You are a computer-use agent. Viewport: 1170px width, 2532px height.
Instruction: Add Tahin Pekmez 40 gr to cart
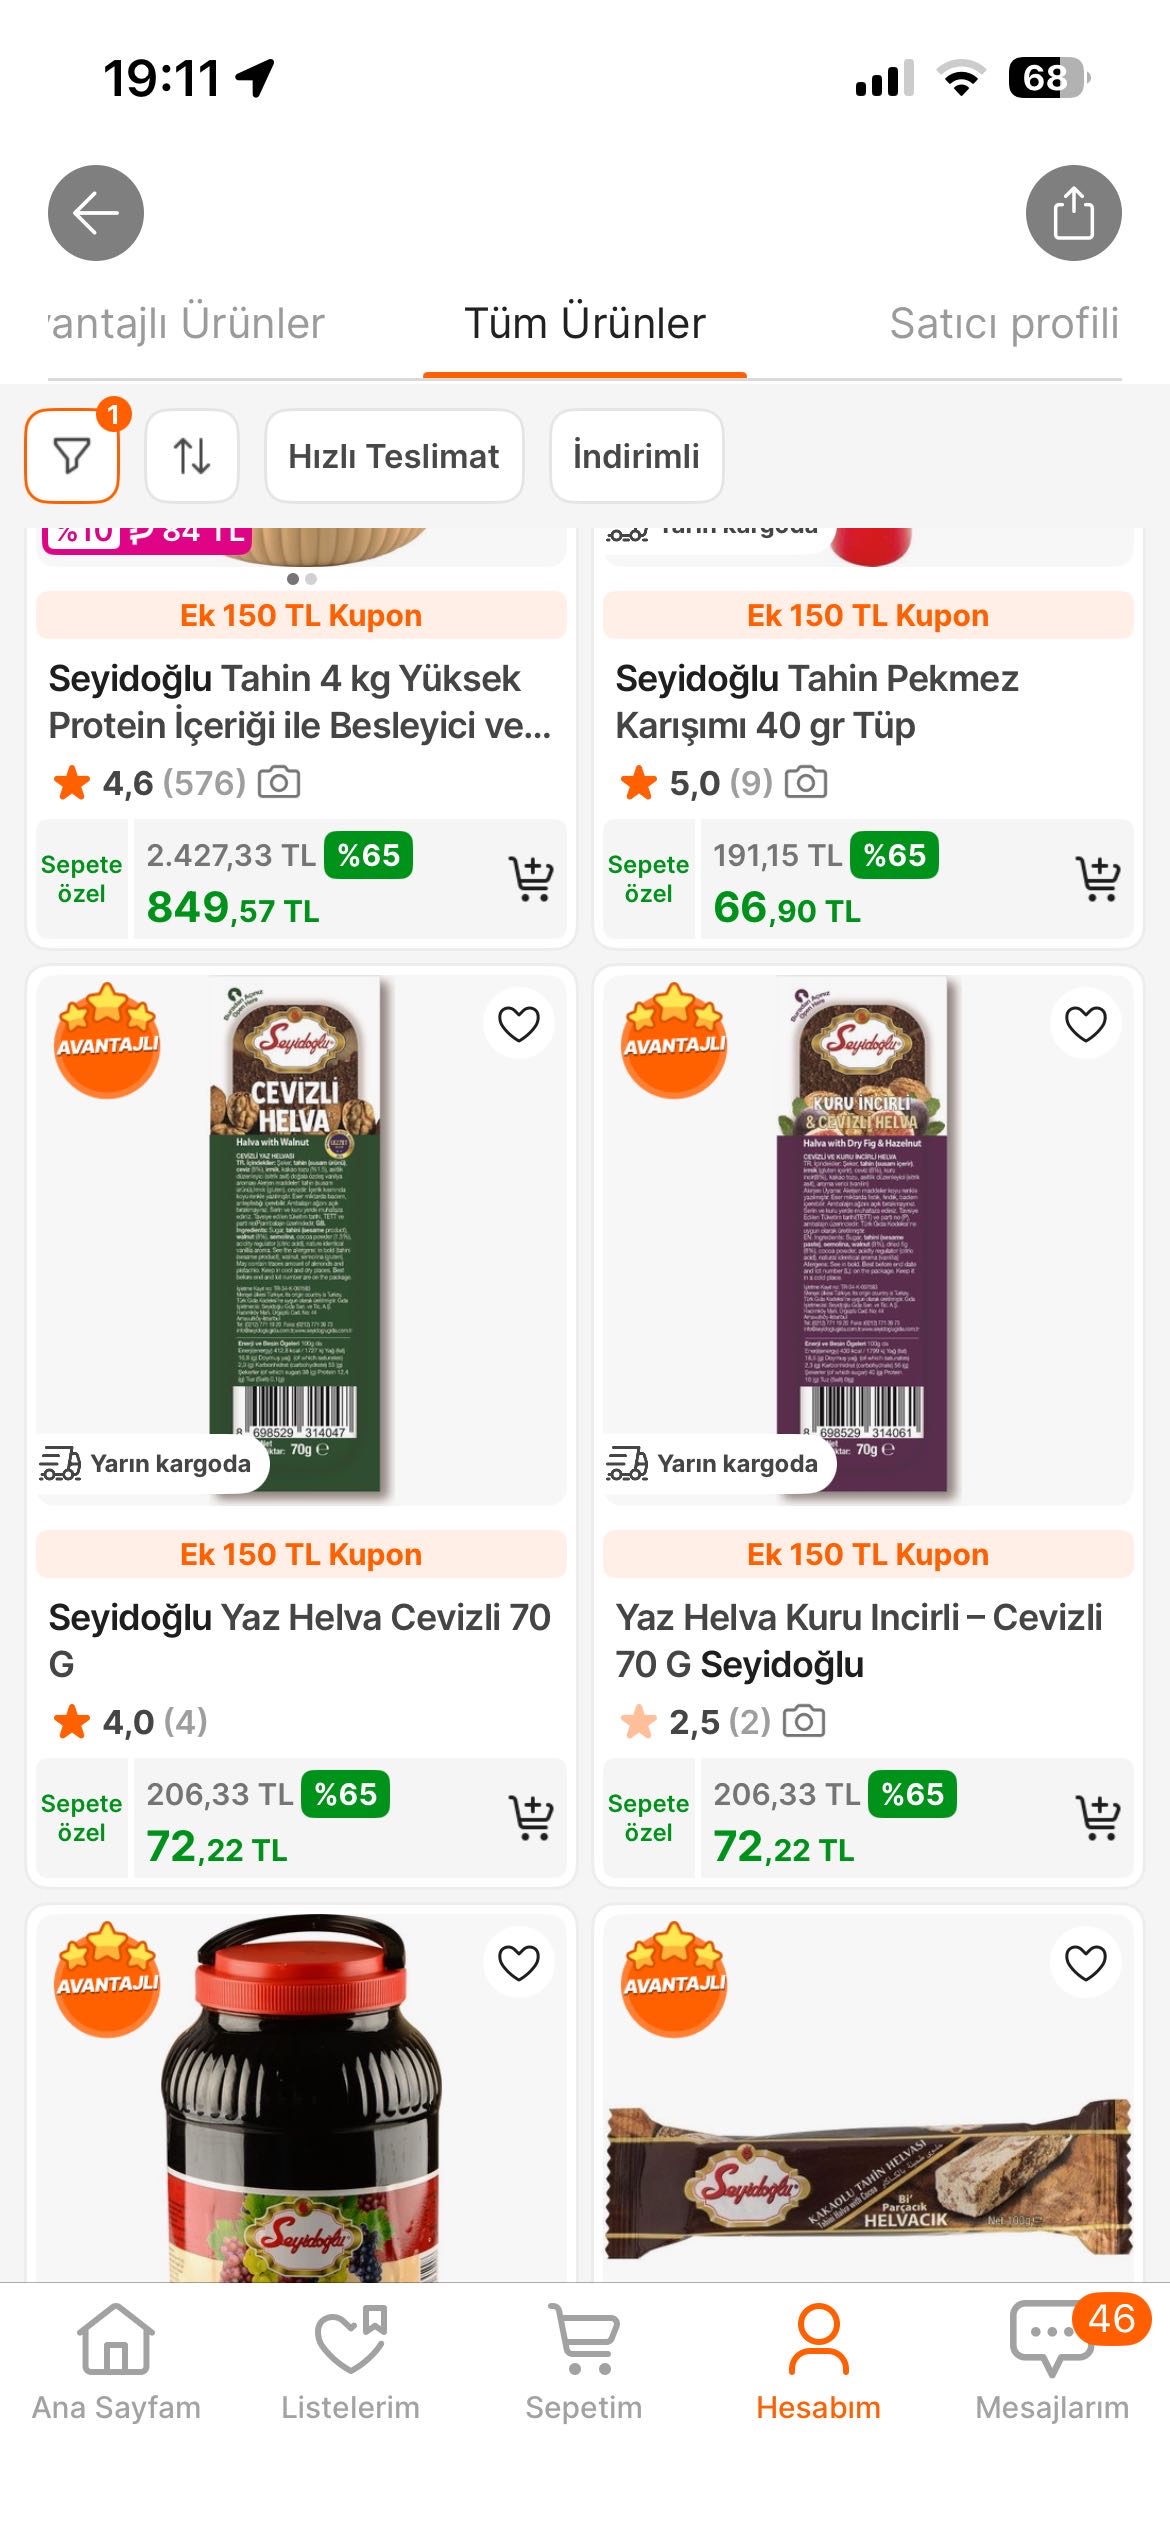click(1098, 879)
